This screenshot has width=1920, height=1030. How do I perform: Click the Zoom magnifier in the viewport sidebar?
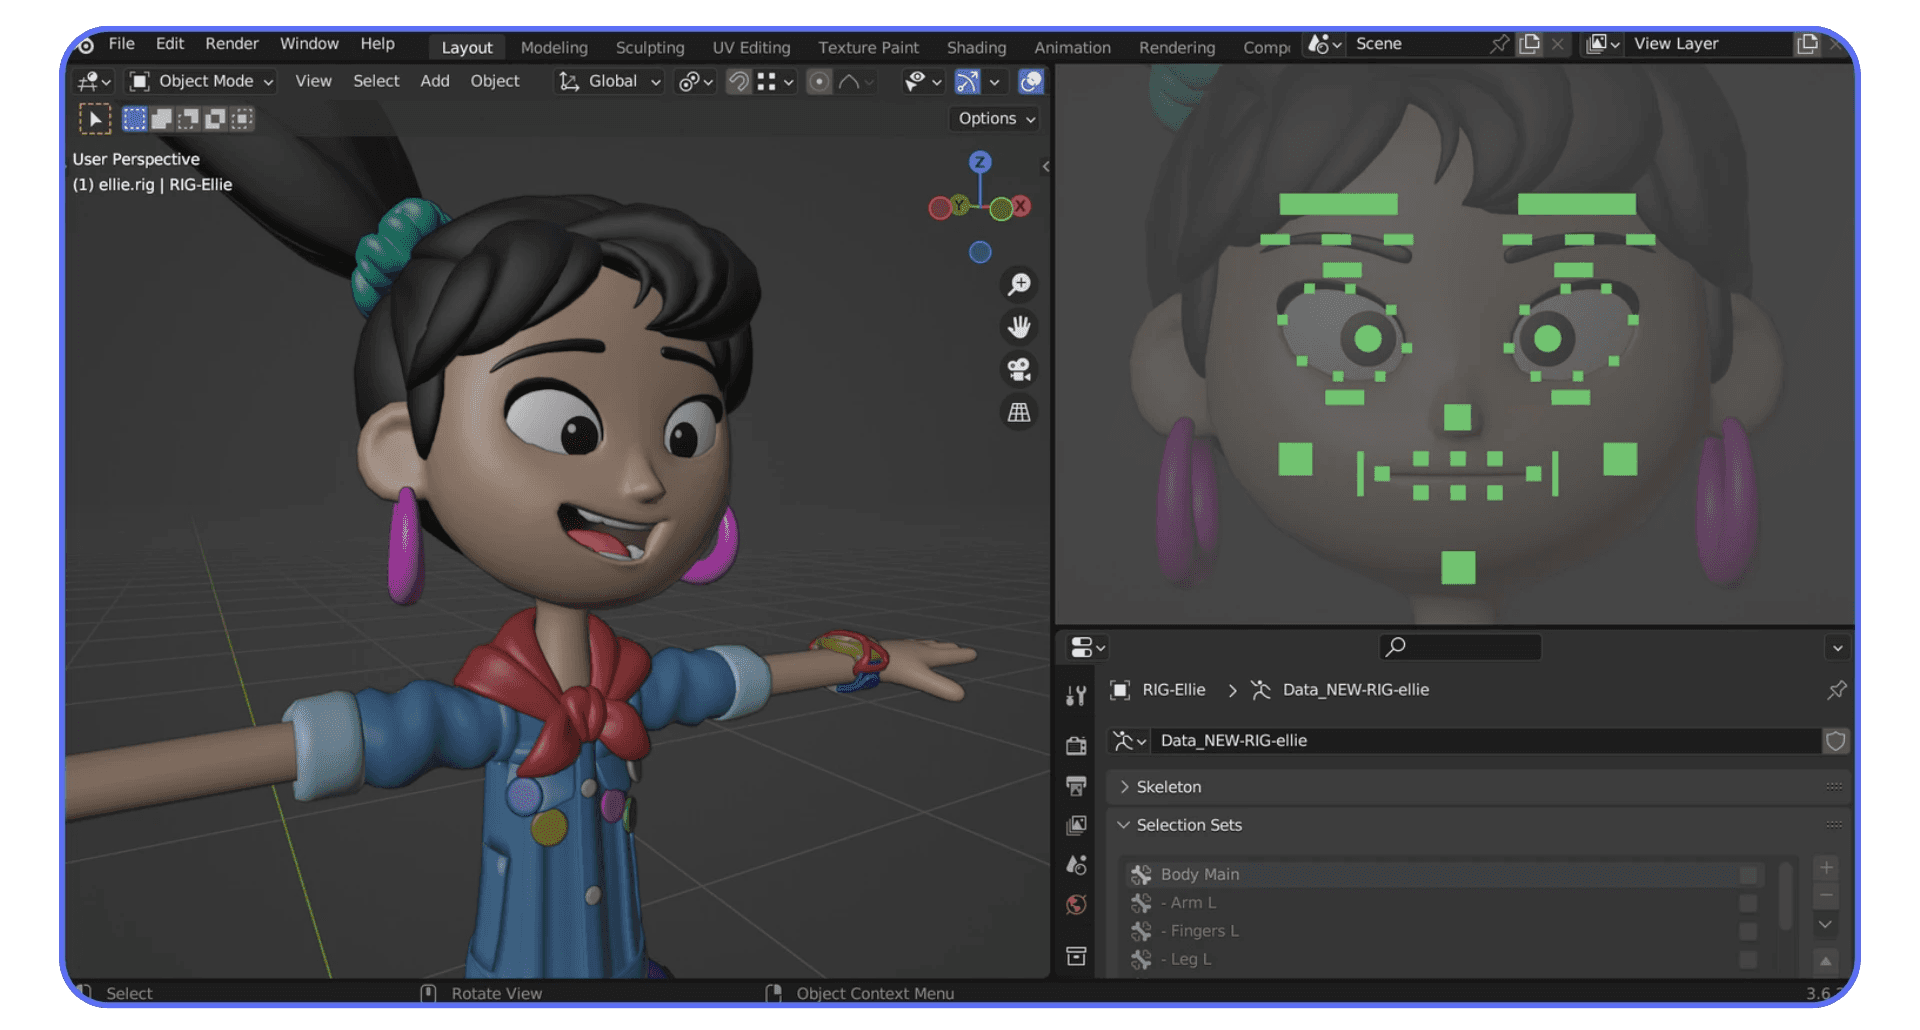click(1019, 284)
